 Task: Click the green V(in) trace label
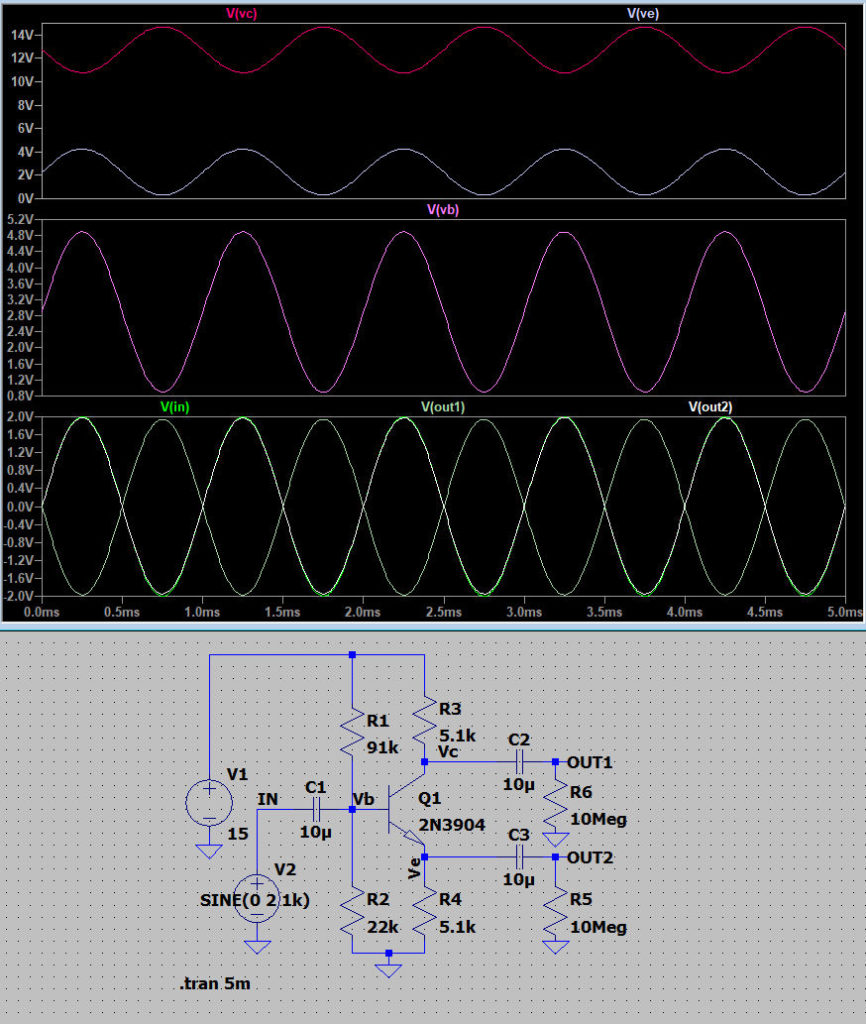pos(174,407)
